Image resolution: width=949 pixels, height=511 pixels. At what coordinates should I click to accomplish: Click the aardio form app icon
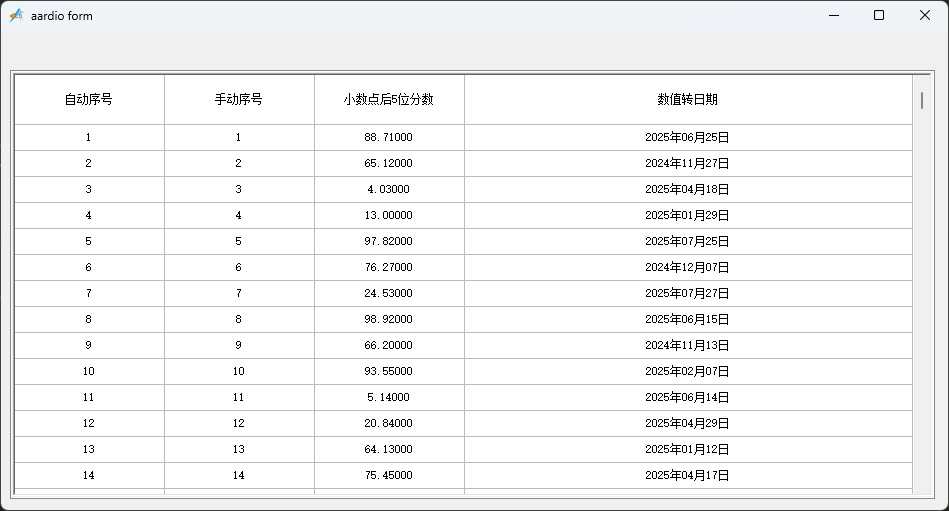point(16,16)
